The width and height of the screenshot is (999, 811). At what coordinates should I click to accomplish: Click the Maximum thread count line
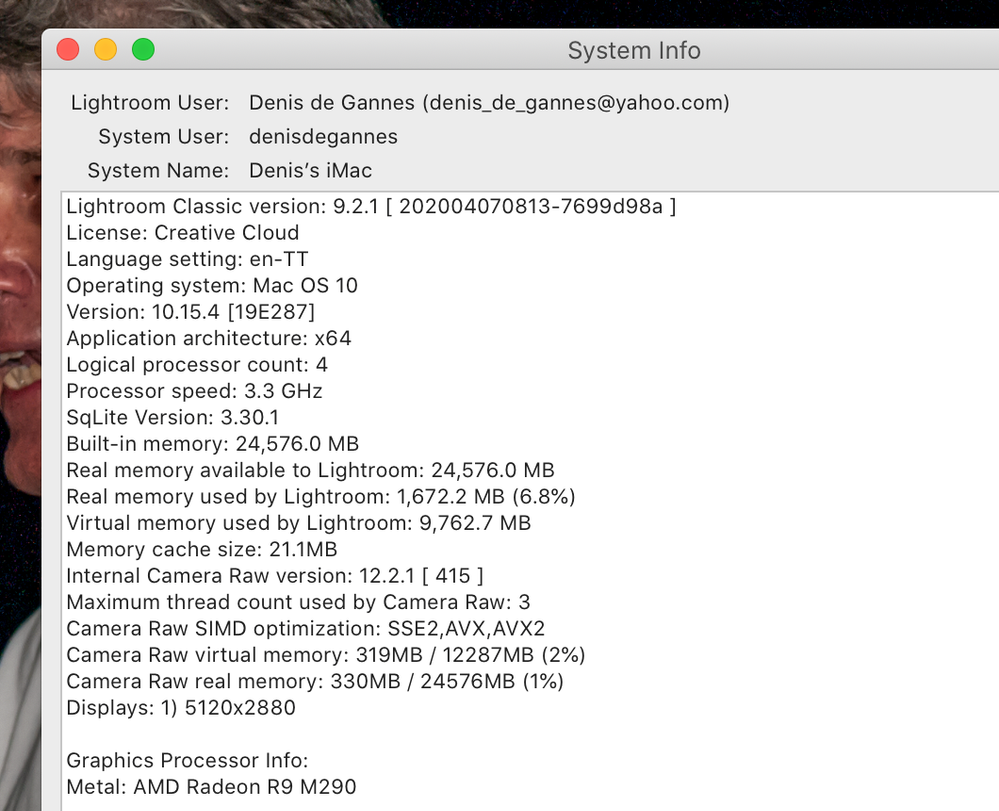tap(298, 602)
